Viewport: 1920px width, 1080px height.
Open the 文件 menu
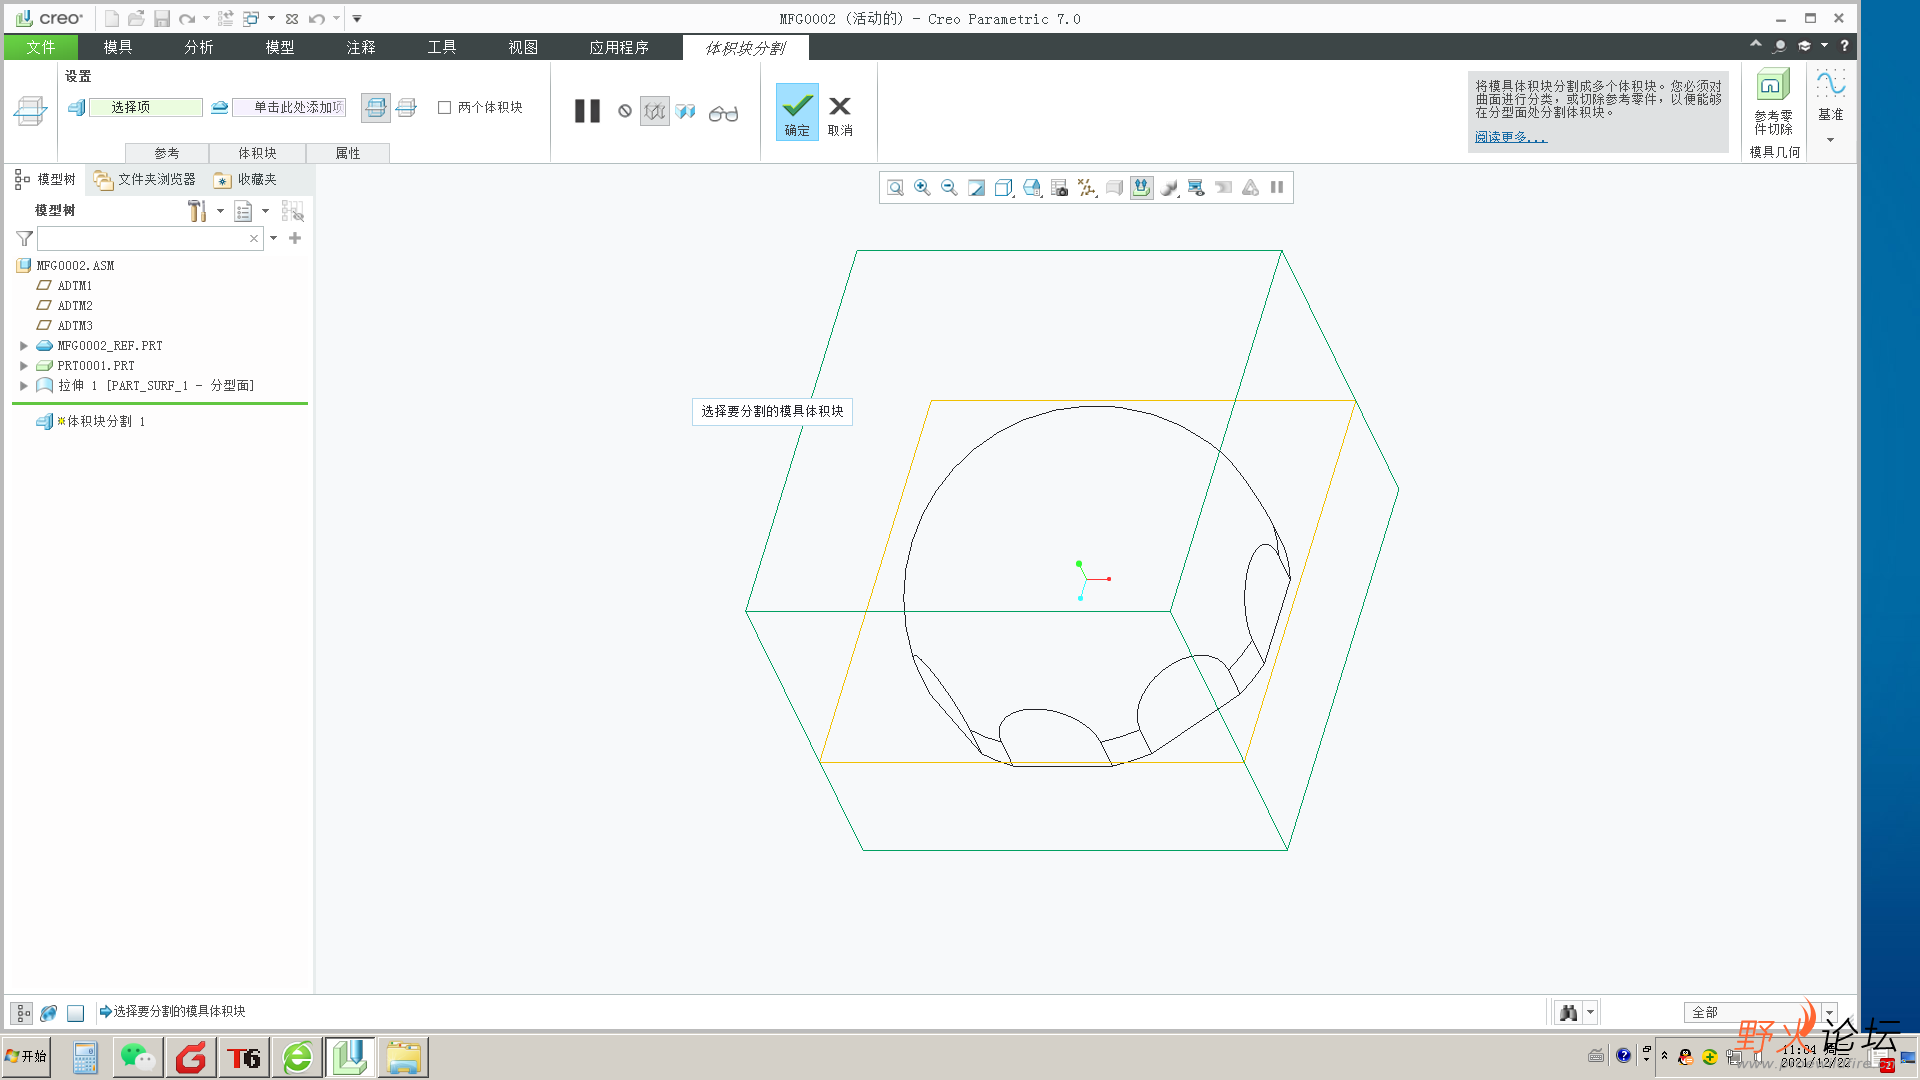coord(41,47)
